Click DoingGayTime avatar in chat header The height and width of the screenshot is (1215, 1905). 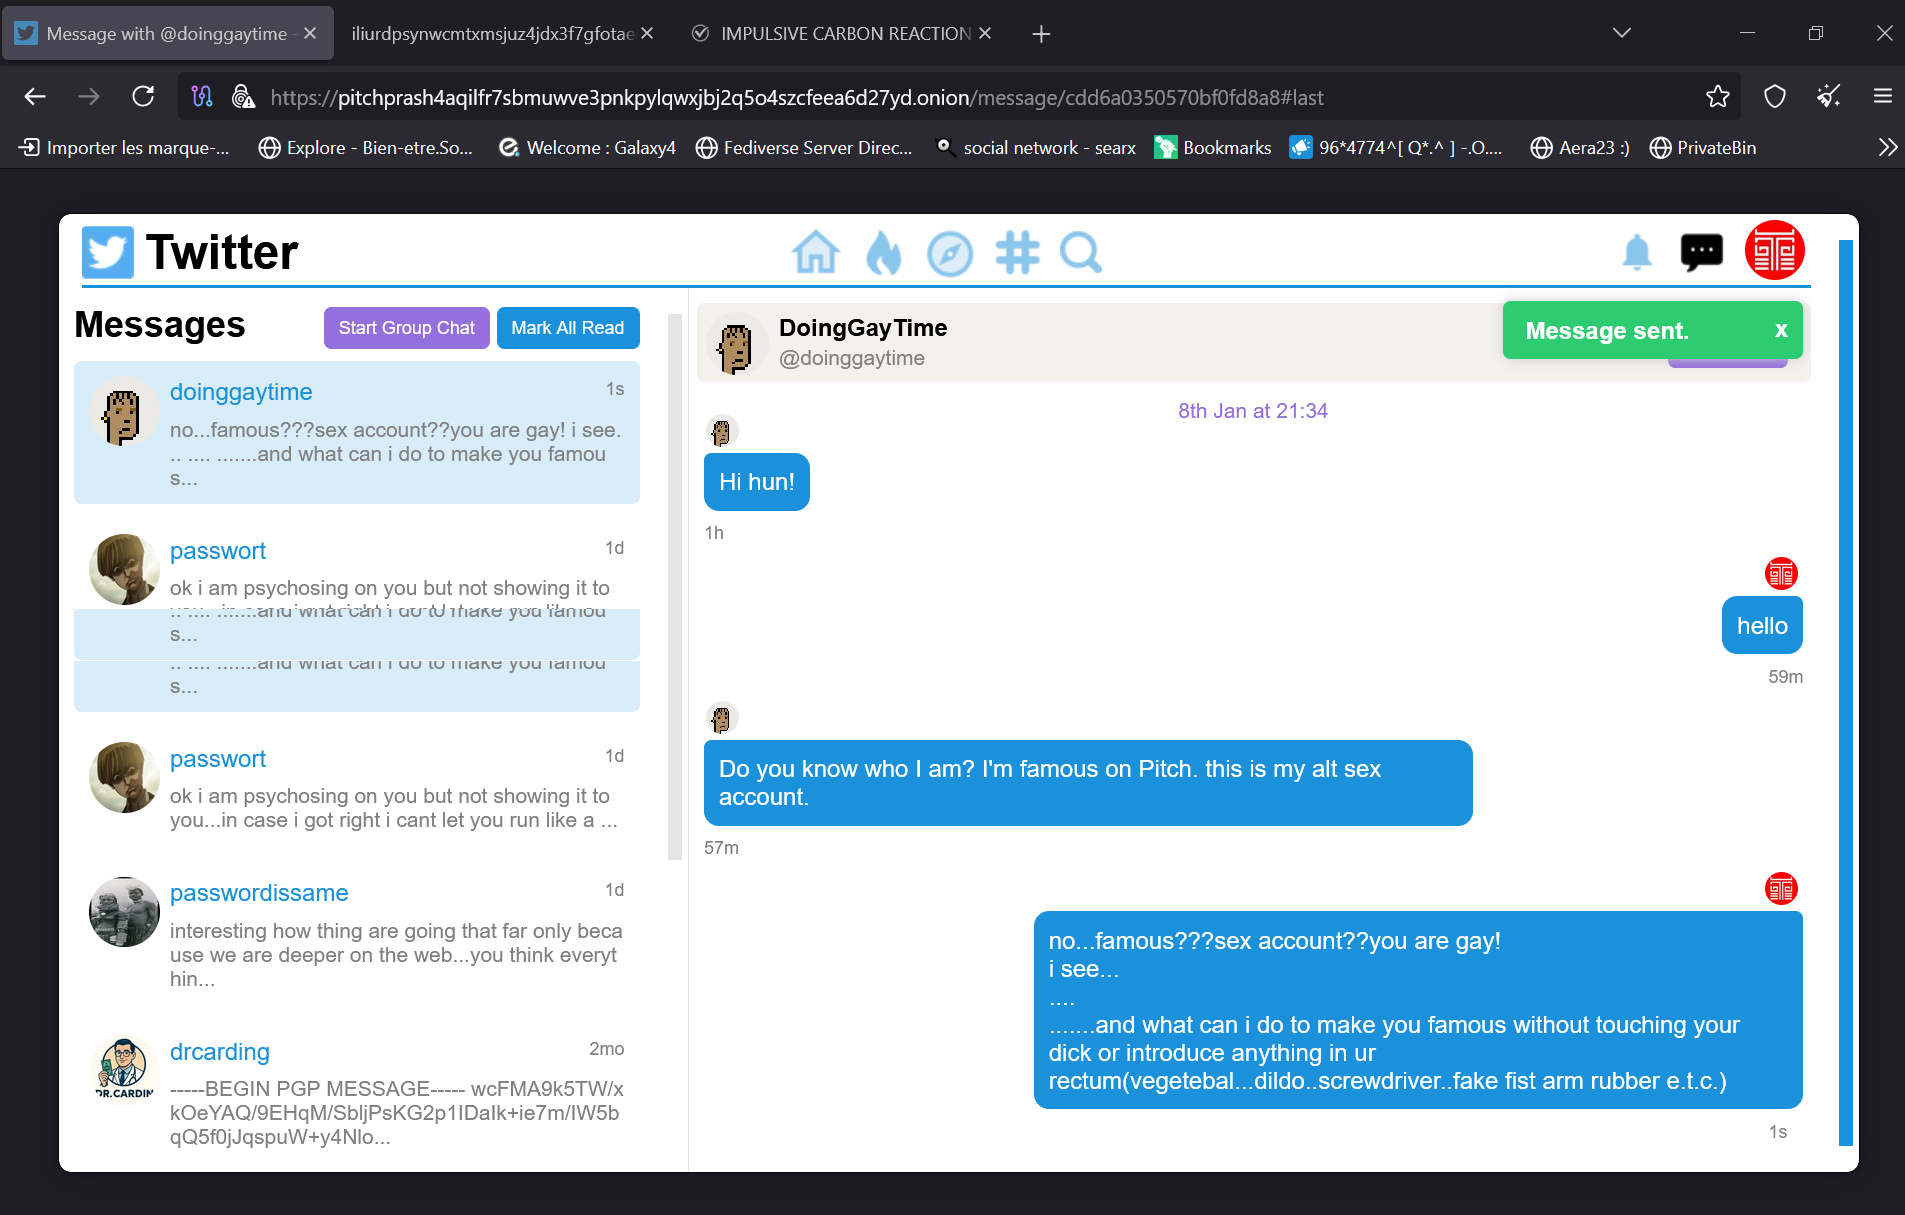point(735,345)
